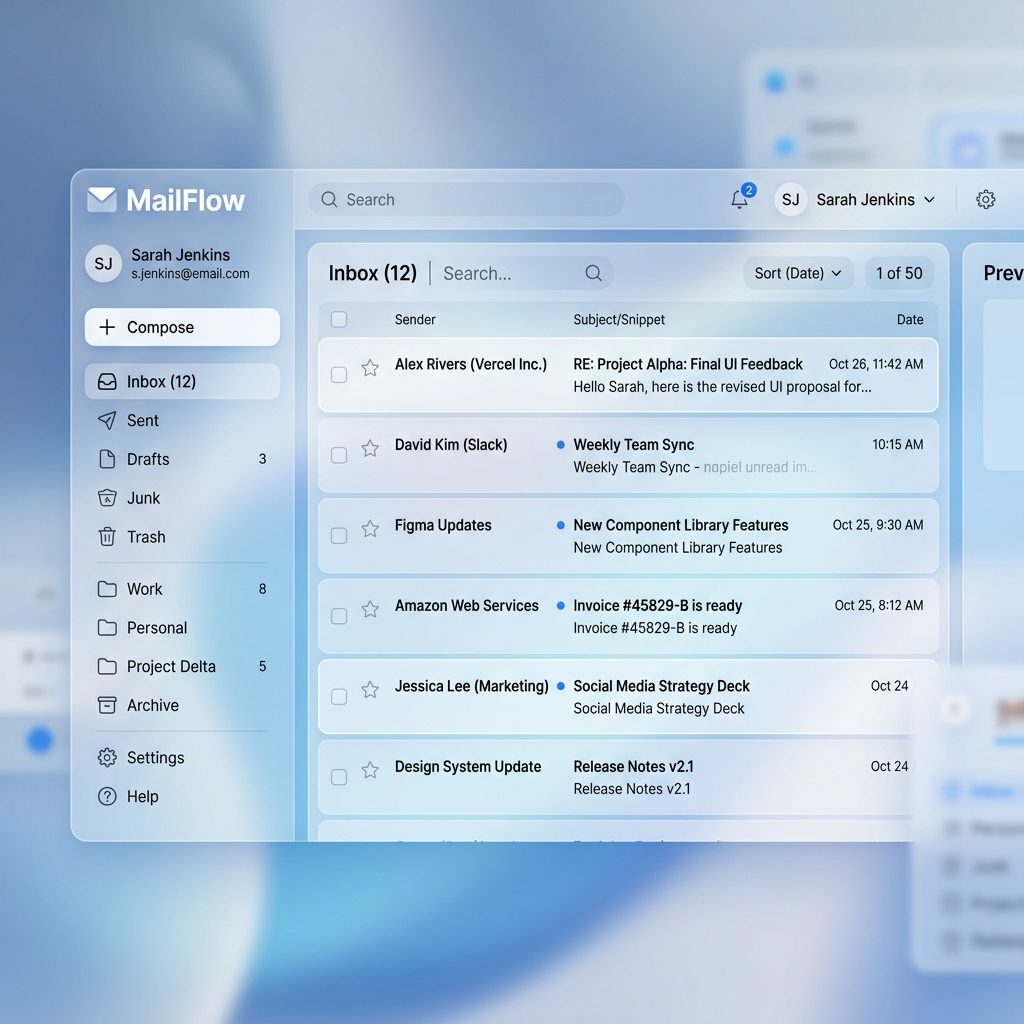Star the Amazon Web Services email
The width and height of the screenshot is (1024, 1024).
click(x=370, y=609)
